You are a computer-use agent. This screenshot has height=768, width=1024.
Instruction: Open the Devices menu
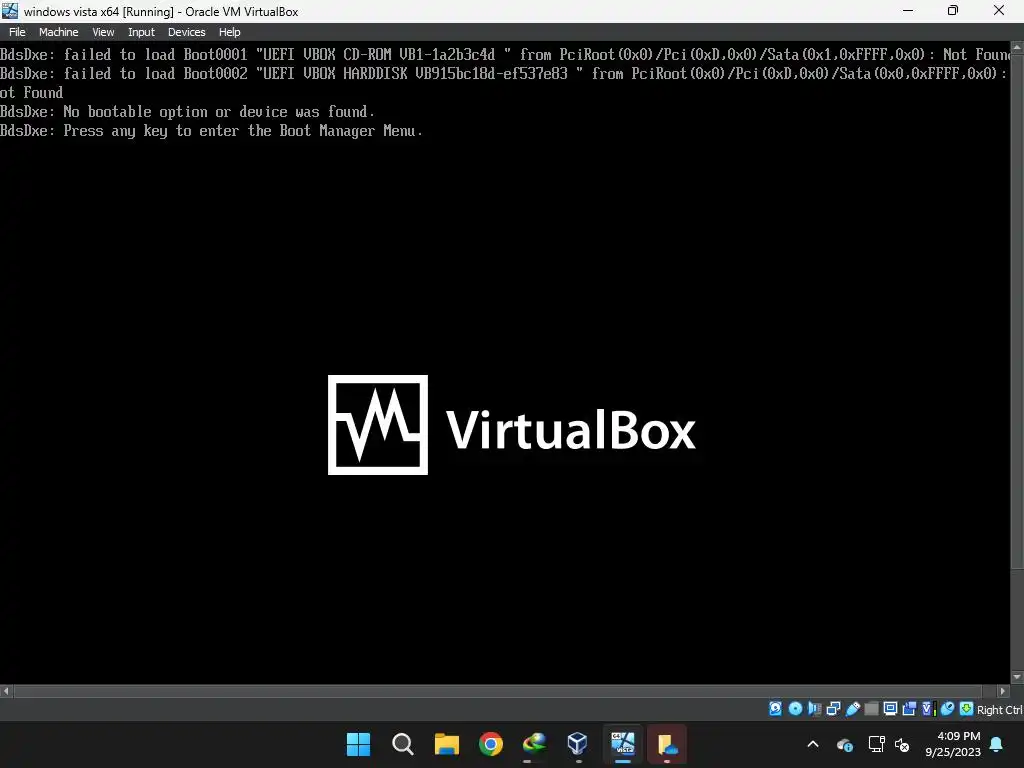(187, 32)
